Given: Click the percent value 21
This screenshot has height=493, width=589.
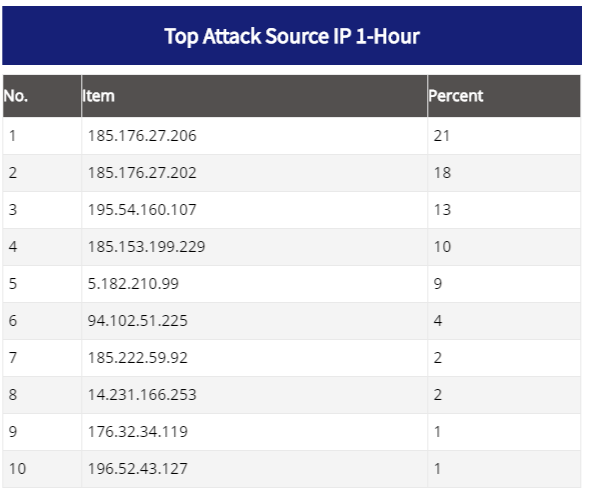Looking at the screenshot, I should (442, 136).
